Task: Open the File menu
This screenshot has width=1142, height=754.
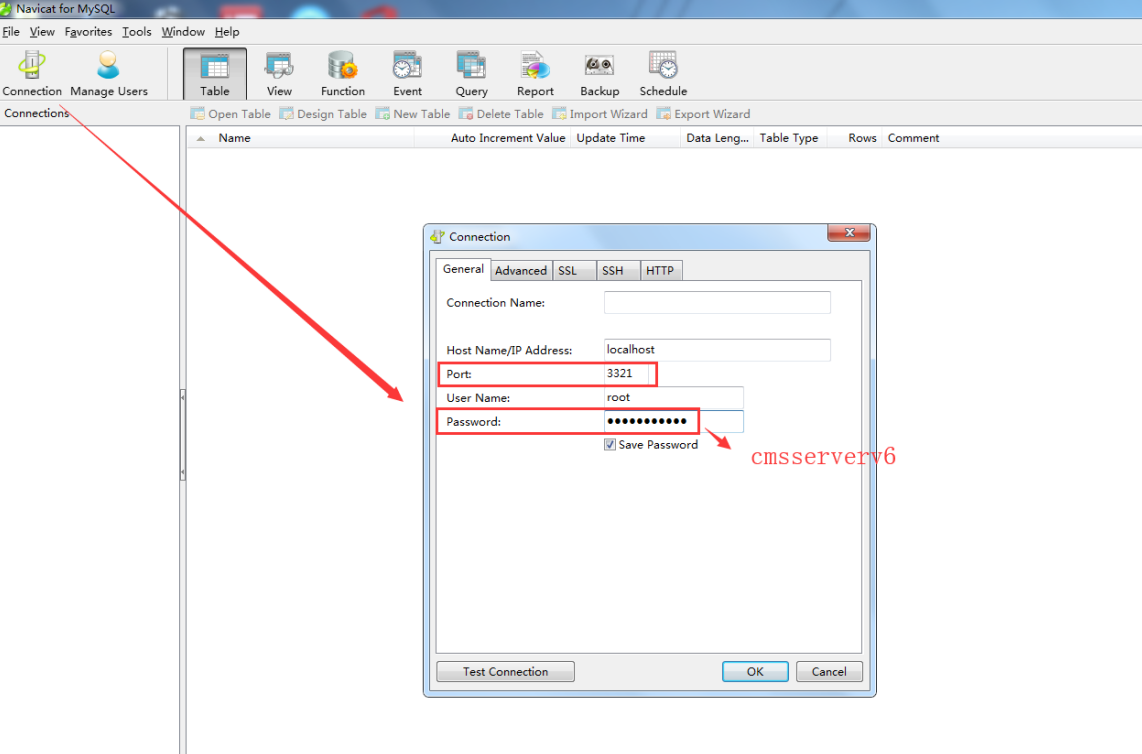Action: 11,32
